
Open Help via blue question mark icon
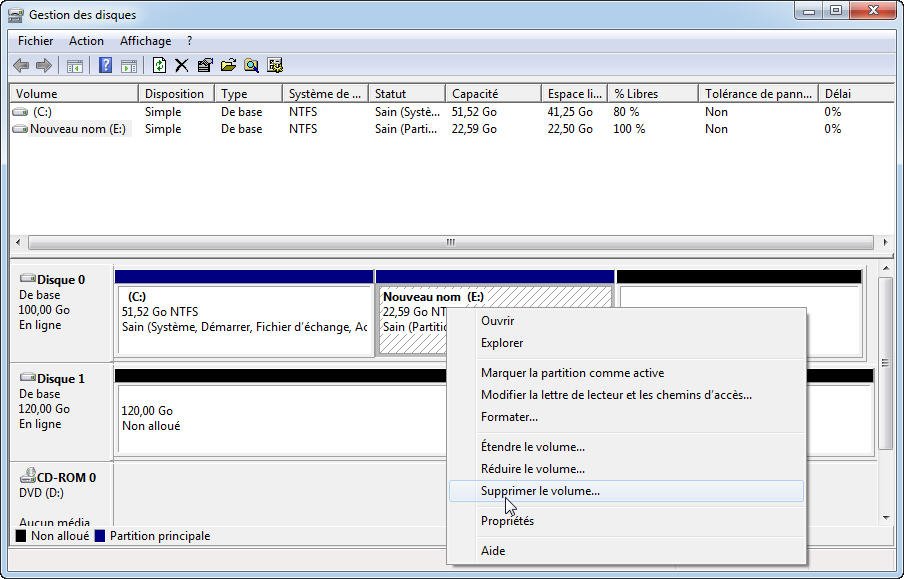click(x=105, y=66)
